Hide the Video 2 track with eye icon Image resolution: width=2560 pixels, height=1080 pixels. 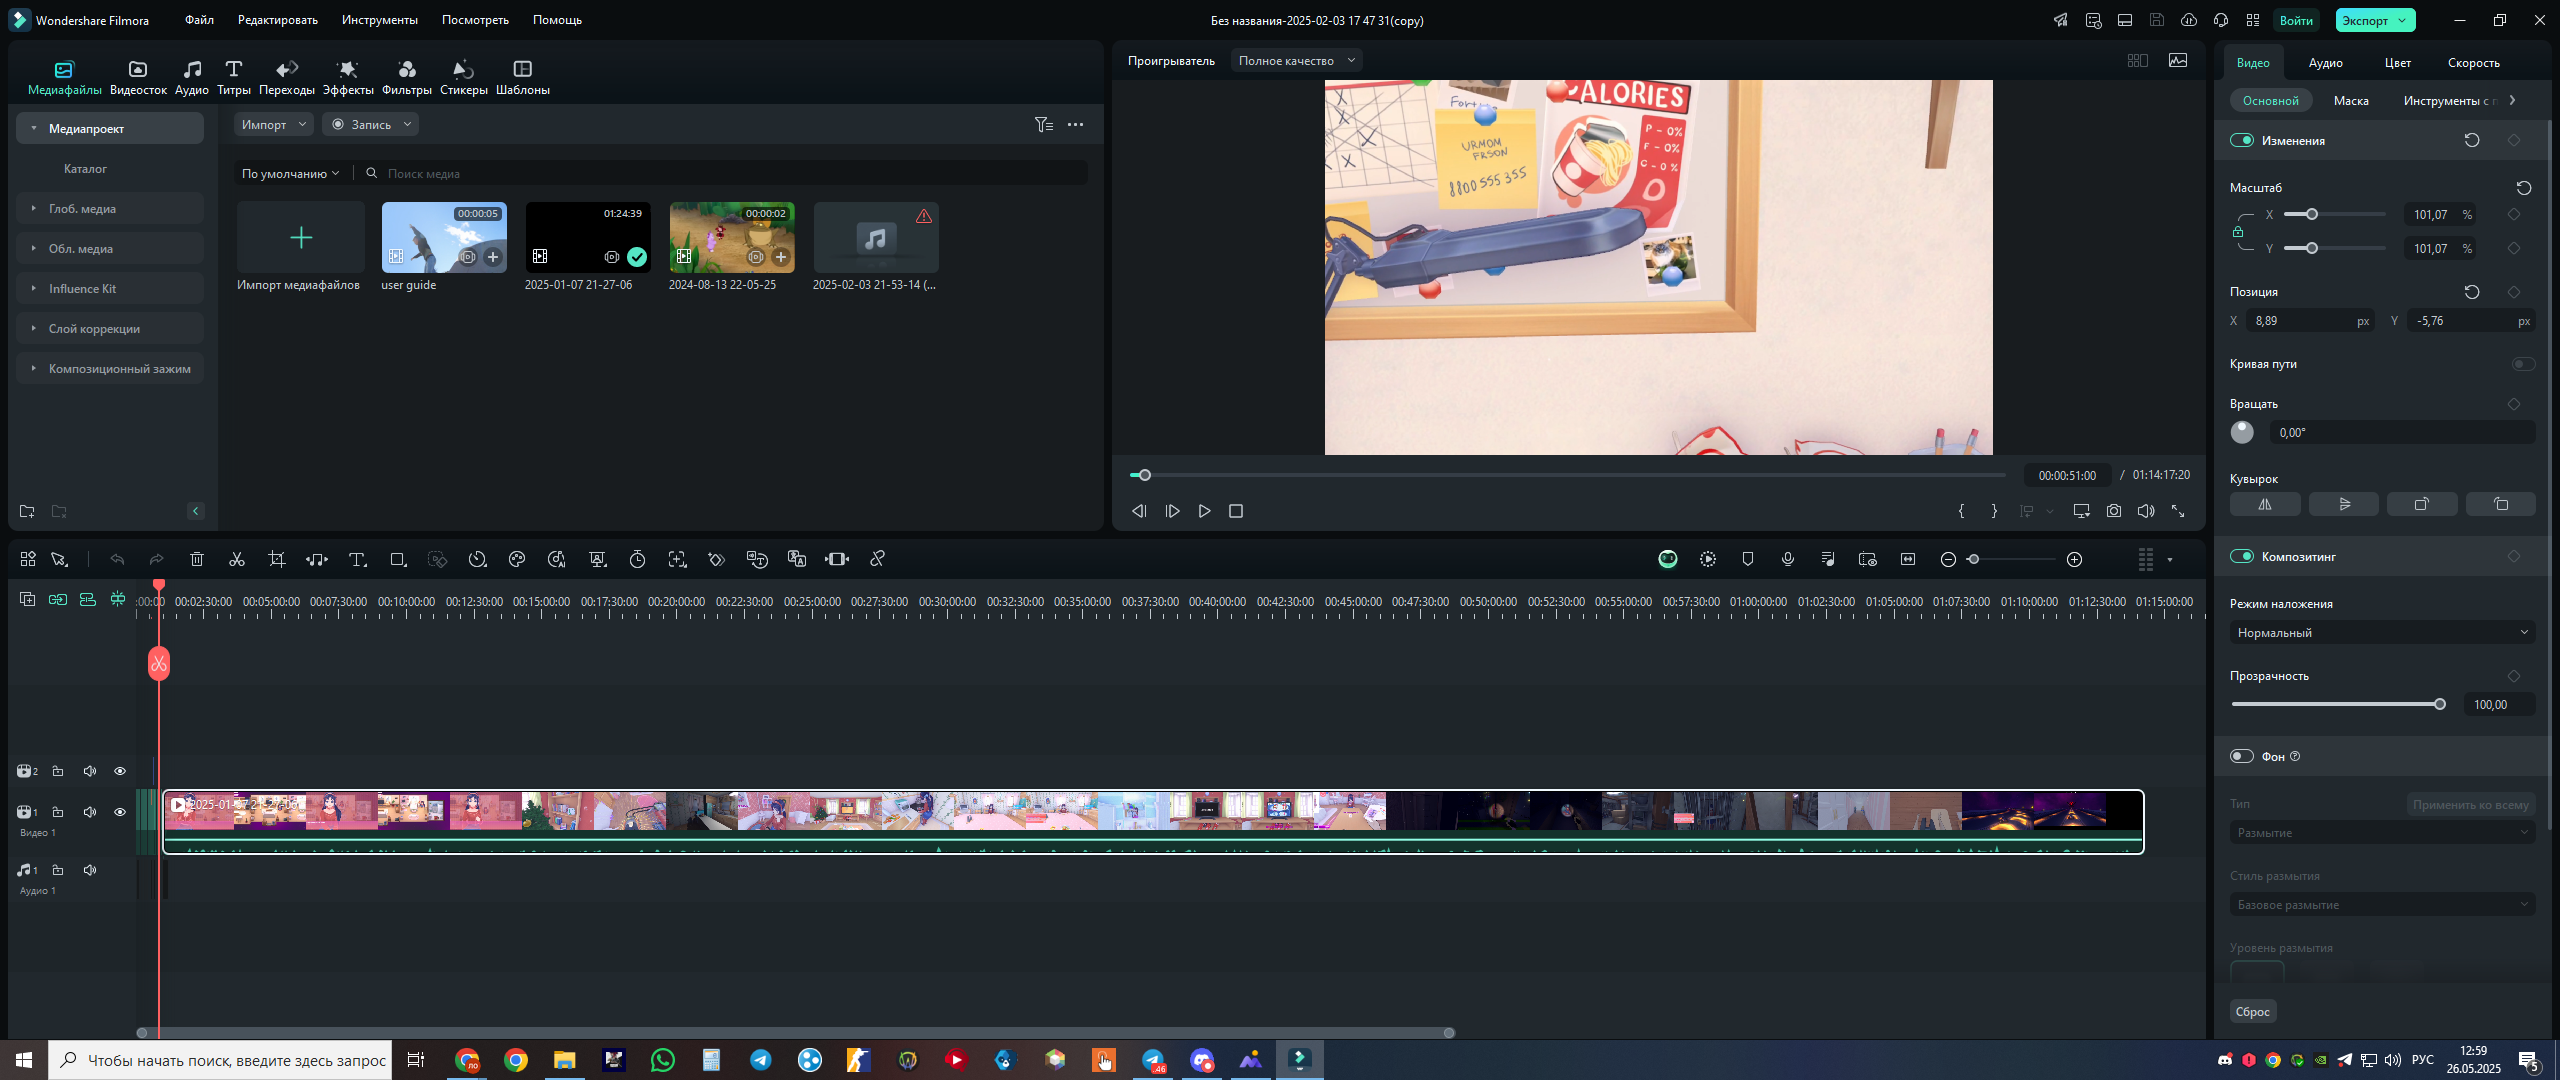pyautogui.click(x=120, y=771)
